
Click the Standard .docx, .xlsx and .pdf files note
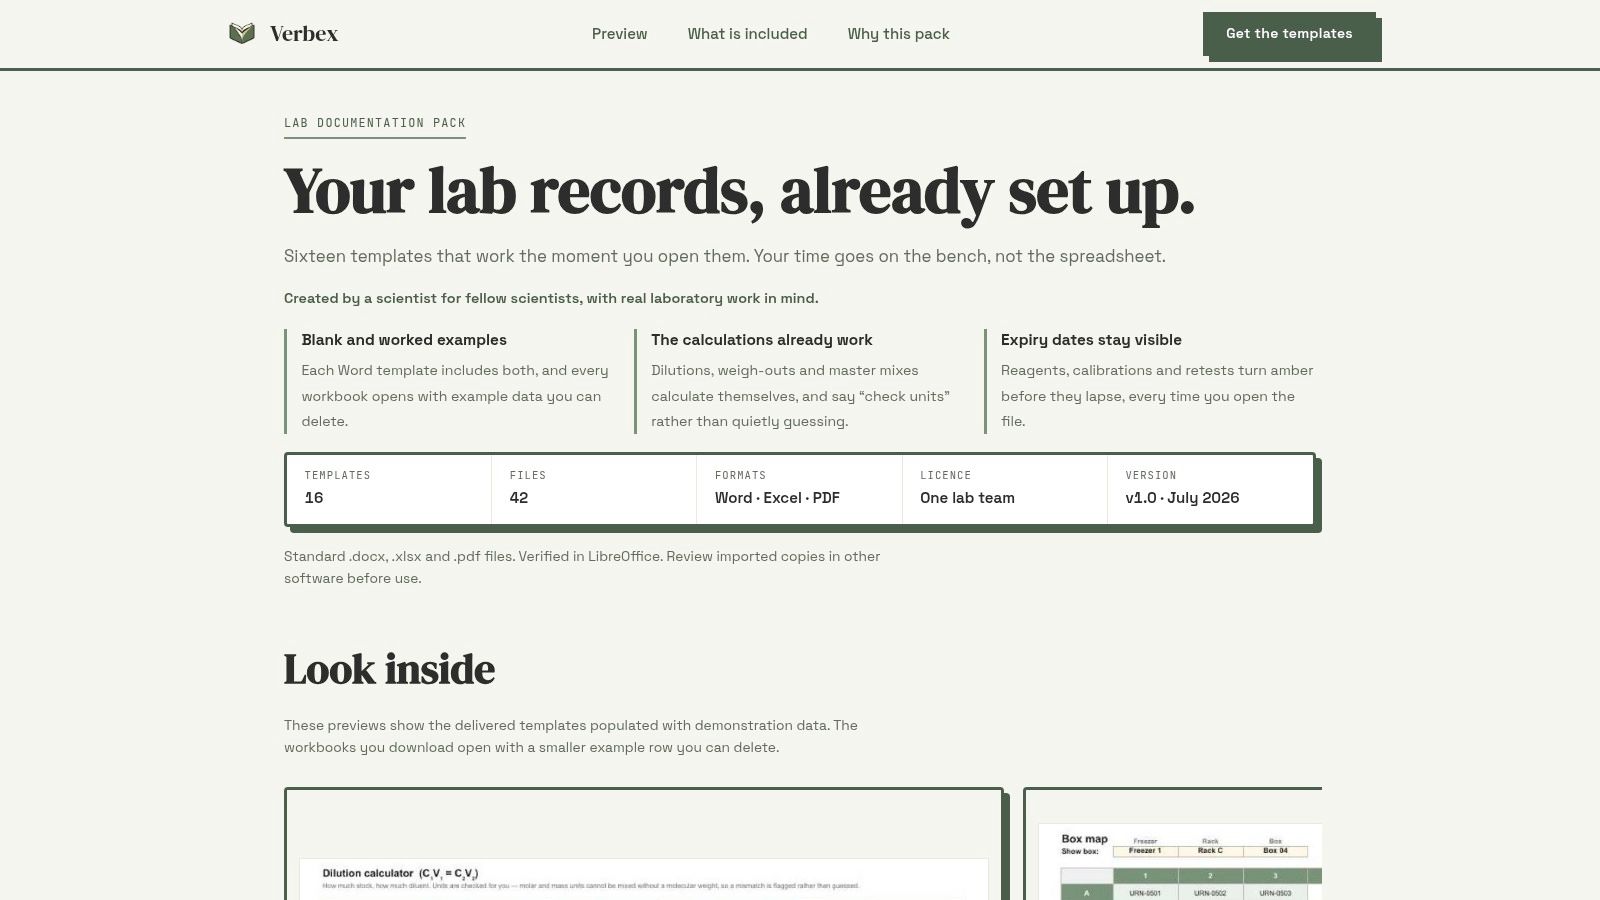click(x=582, y=567)
